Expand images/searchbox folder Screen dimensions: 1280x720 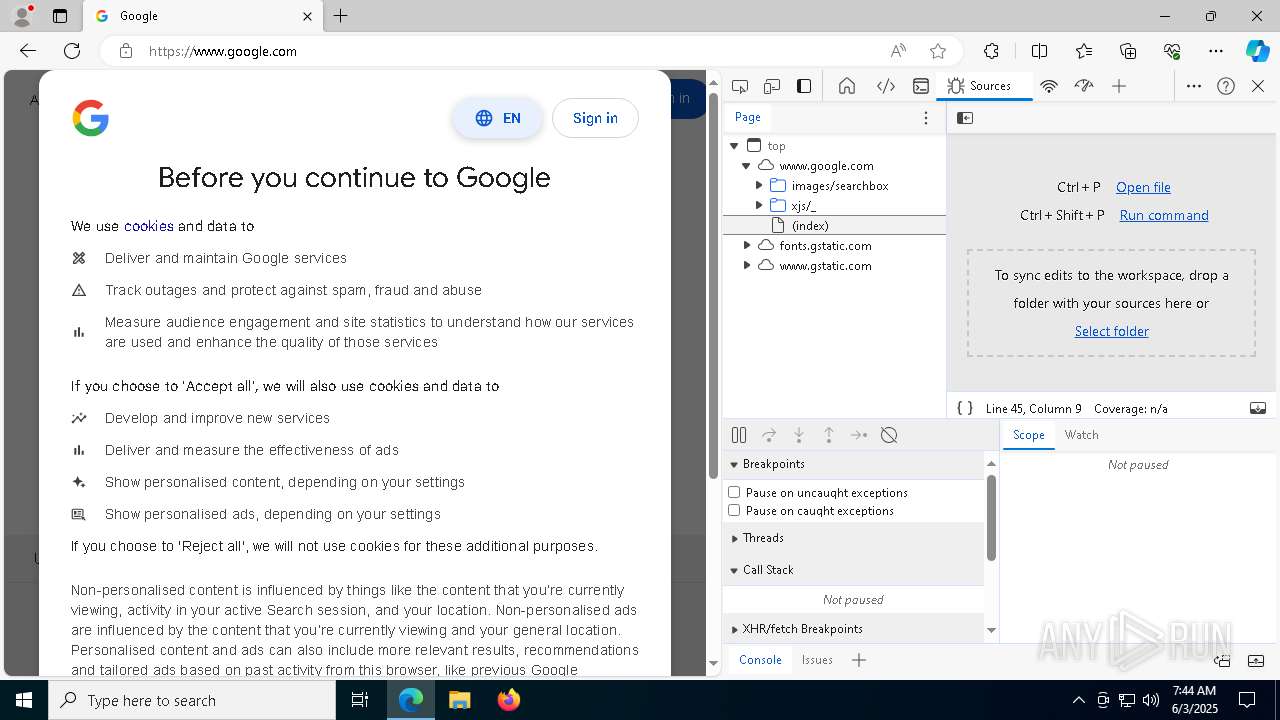pos(759,186)
